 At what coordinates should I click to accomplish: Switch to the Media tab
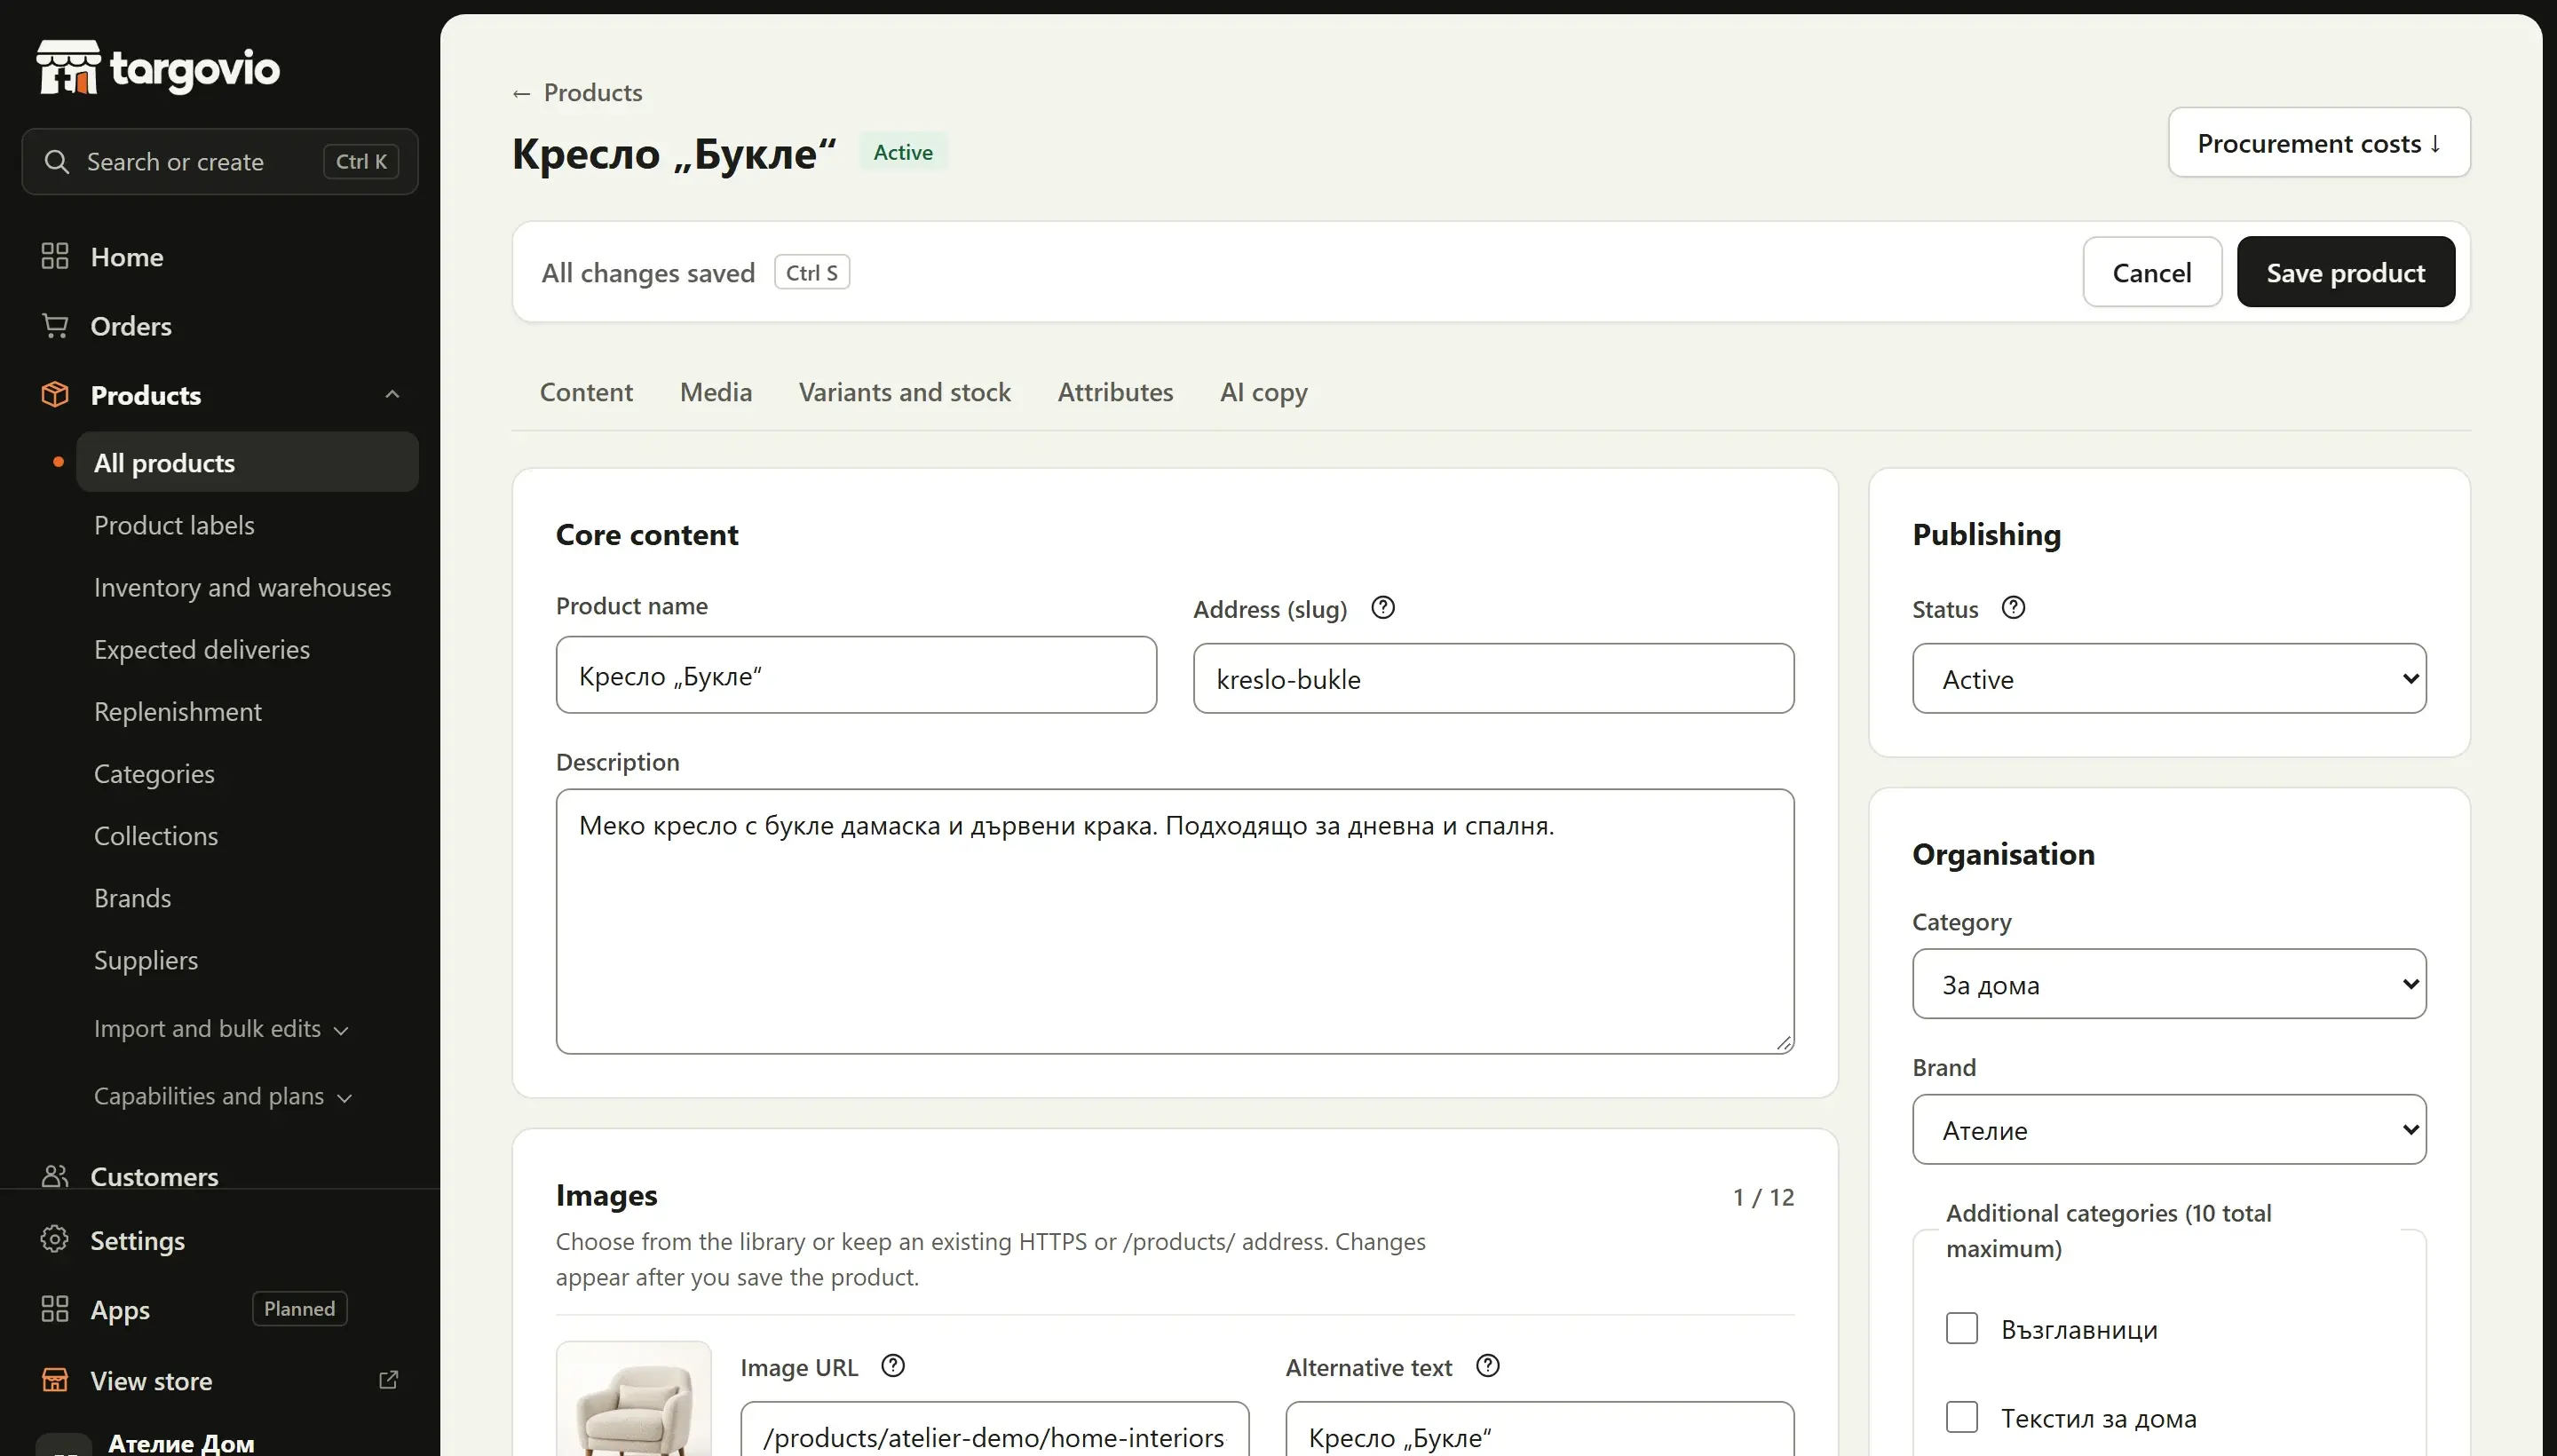(716, 391)
